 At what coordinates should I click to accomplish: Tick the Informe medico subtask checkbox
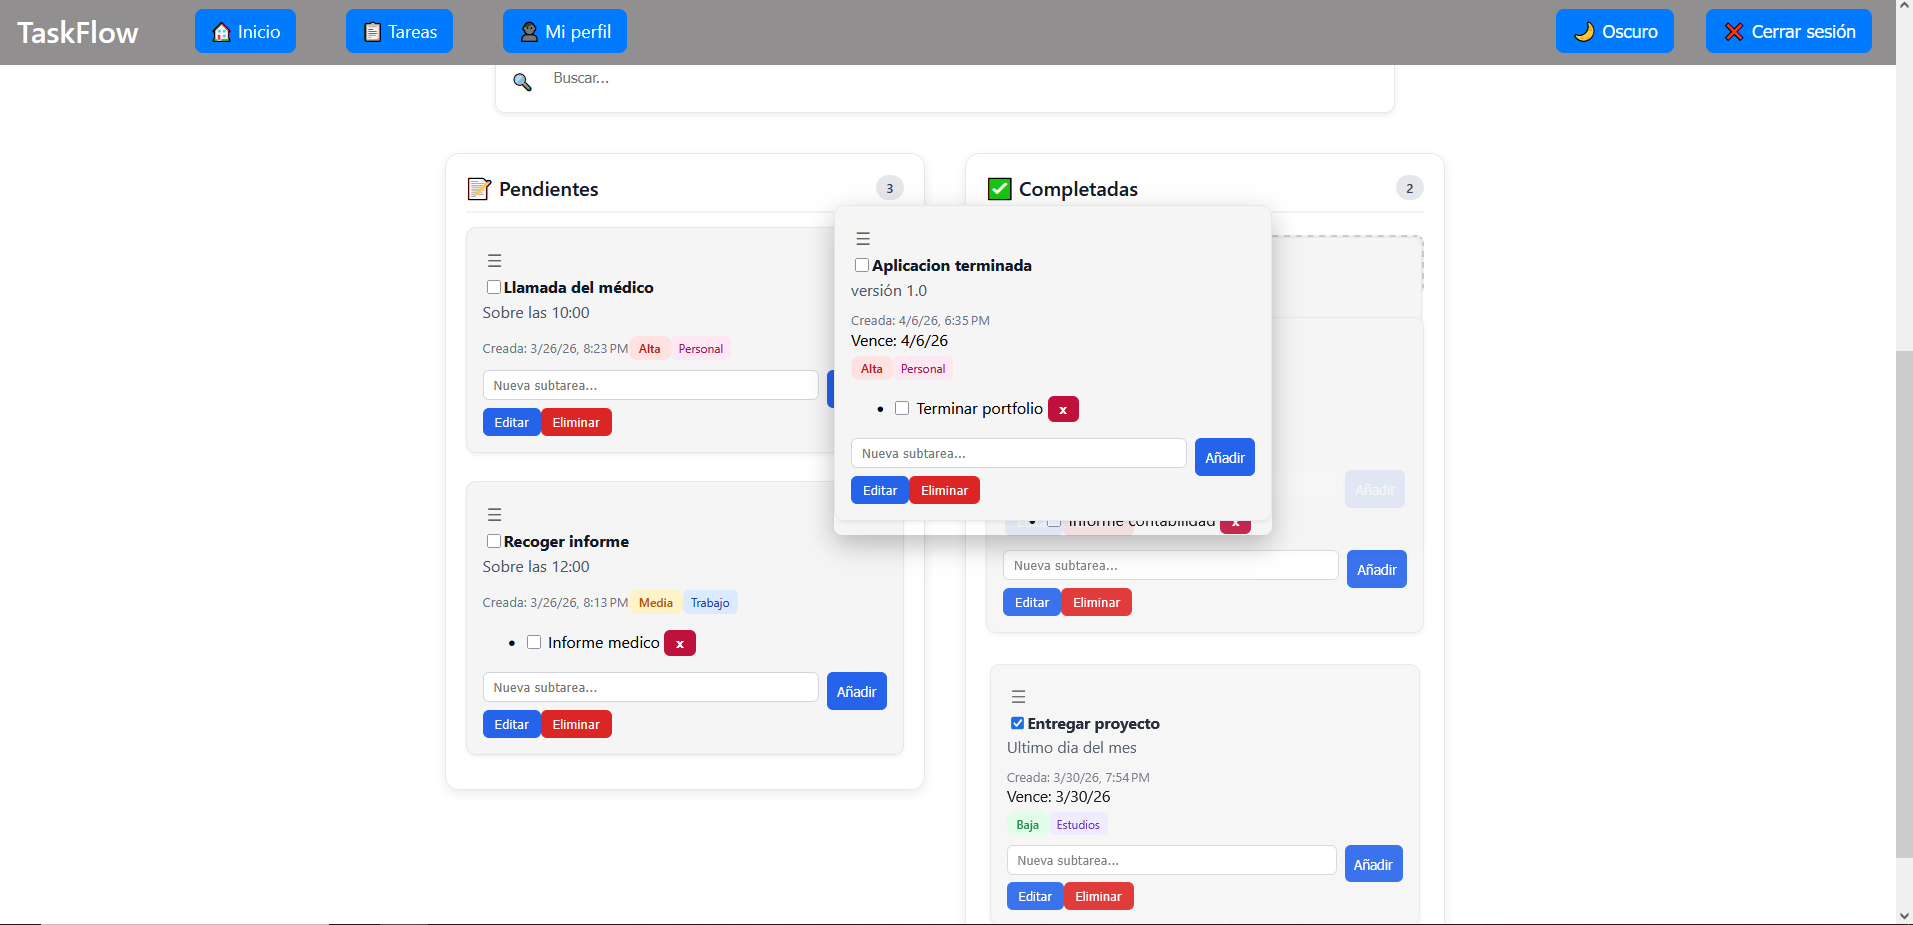click(534, 643)
